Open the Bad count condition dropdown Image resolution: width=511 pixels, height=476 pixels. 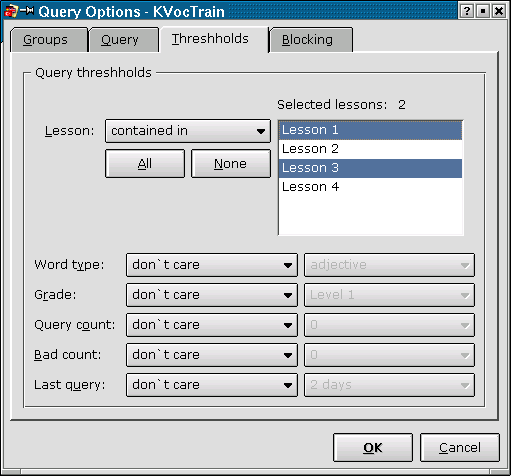(212, 355)
